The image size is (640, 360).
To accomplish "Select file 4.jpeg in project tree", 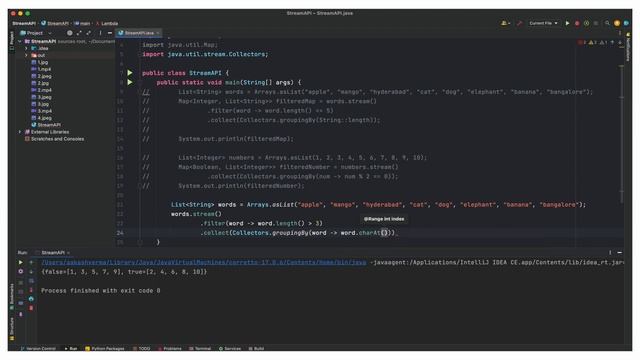I will pyautogui.click(x=42, y=118).
